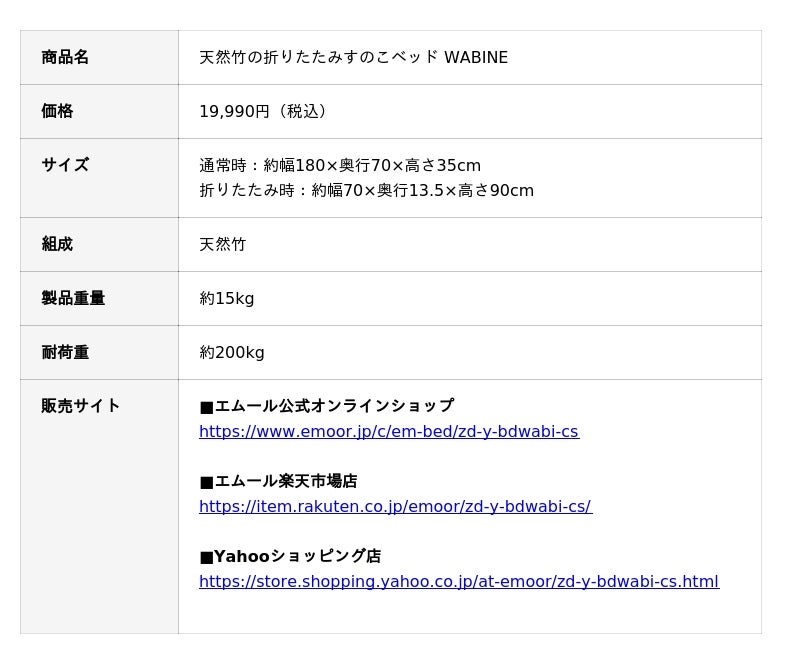This screenshot has height=664, width=800.
Task: Click the Yahooショッピング店 heading
Action: coord(291,557)
